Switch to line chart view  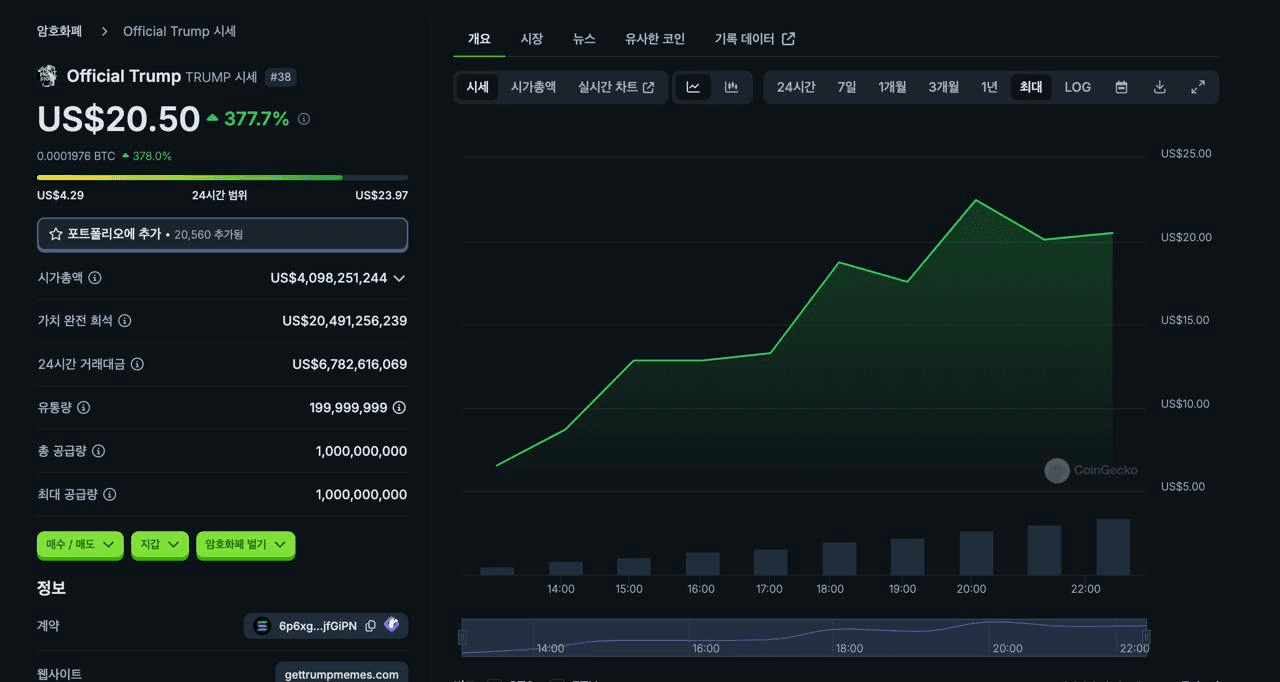click(x=693, y=87)
